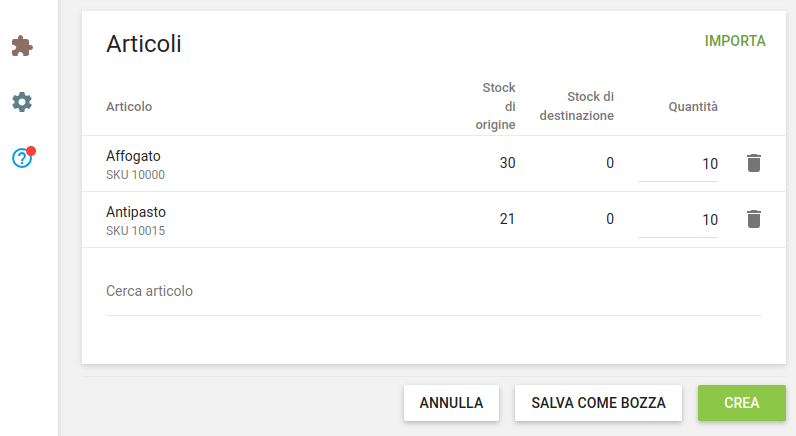Select the Antipasto item name
The image size is (796, 436).
pyautogui.click(x=136, y=212)
